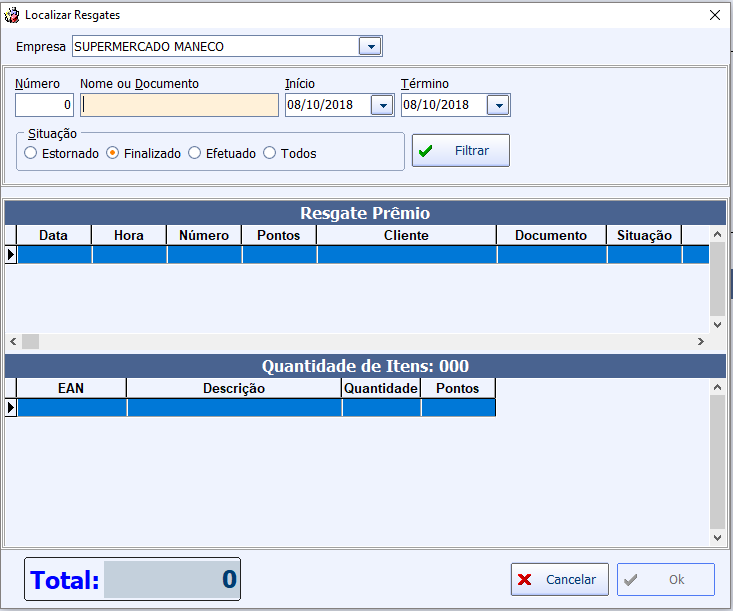The width and height of the screenshot is (733, 611).
Task: Expand the Término date picker
Action: (498, 105)
